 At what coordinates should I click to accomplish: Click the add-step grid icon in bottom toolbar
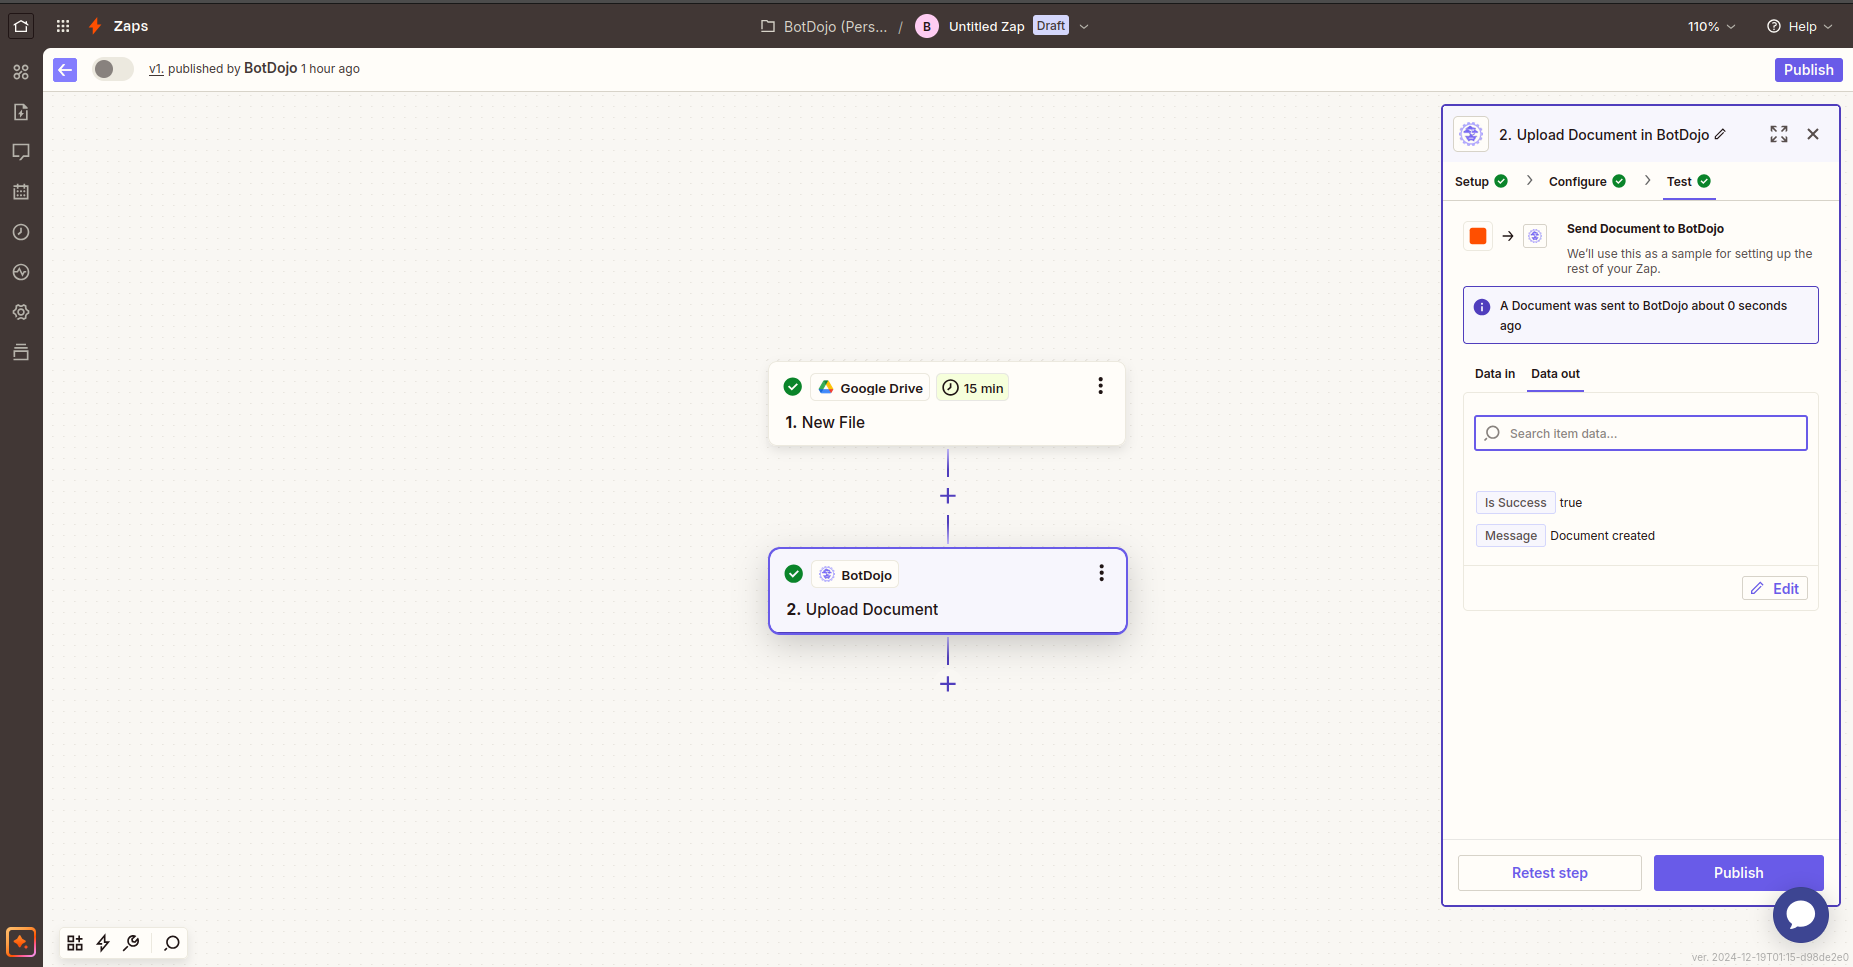point(75,943)
